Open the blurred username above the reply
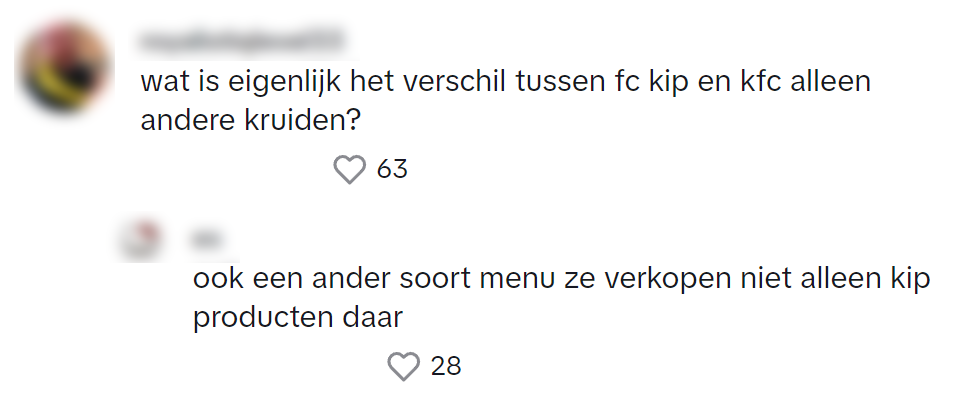This screenshot has width=973, height=402. 209,239
